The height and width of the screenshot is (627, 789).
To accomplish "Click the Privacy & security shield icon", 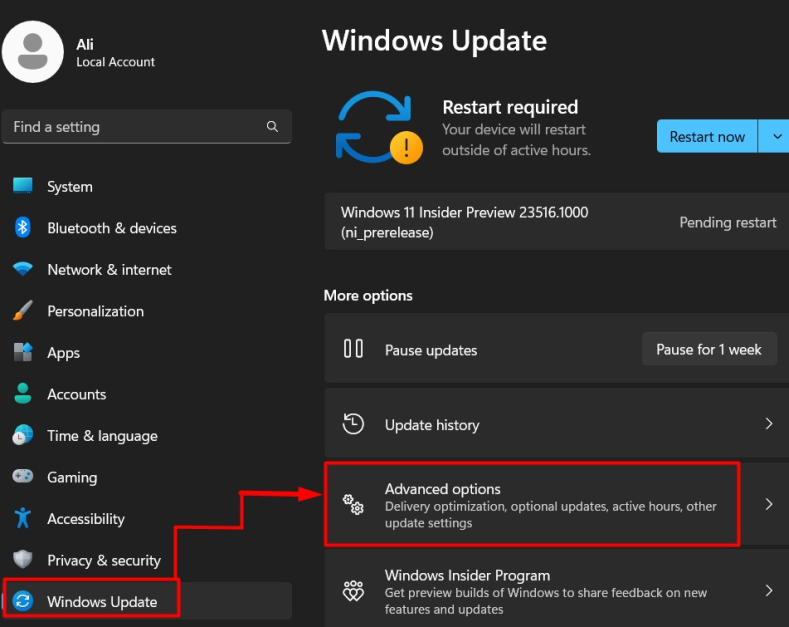I will point(23,559).
